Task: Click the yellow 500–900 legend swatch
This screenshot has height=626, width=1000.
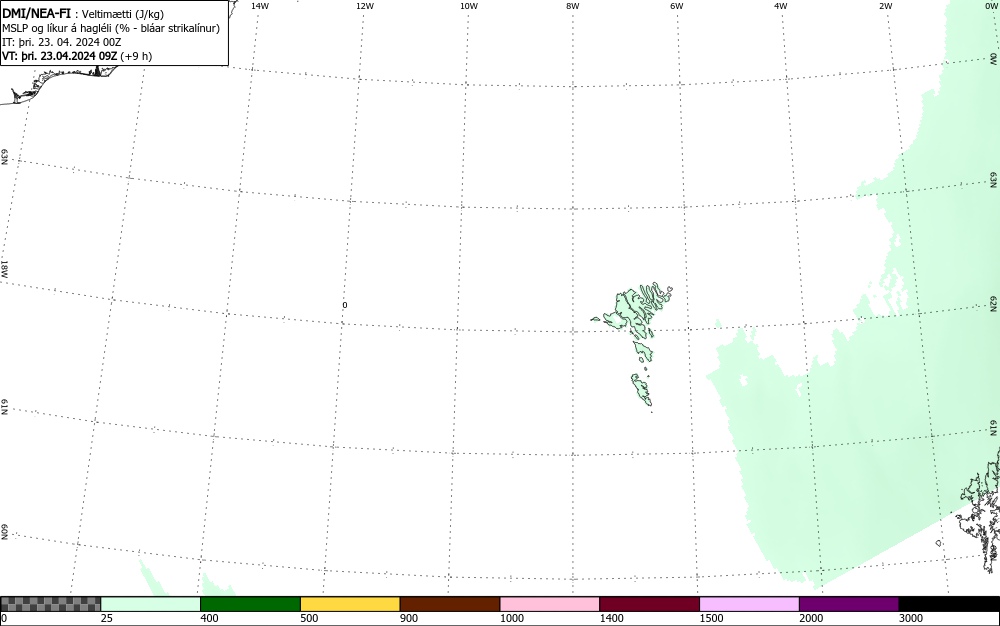Action: tap(350, 604)
